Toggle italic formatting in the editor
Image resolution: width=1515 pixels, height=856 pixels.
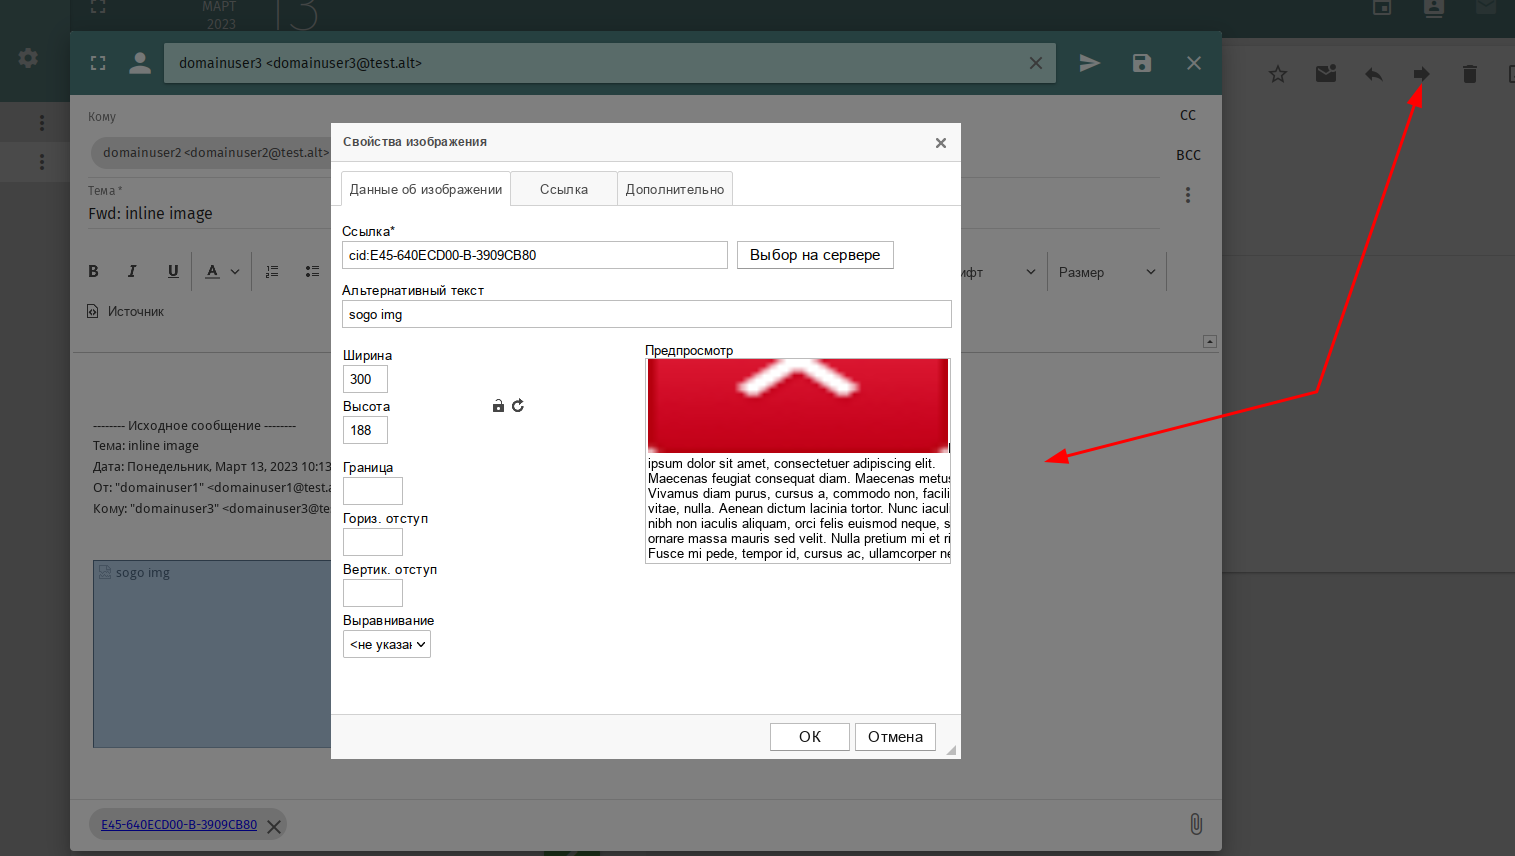tap(132, 271)
